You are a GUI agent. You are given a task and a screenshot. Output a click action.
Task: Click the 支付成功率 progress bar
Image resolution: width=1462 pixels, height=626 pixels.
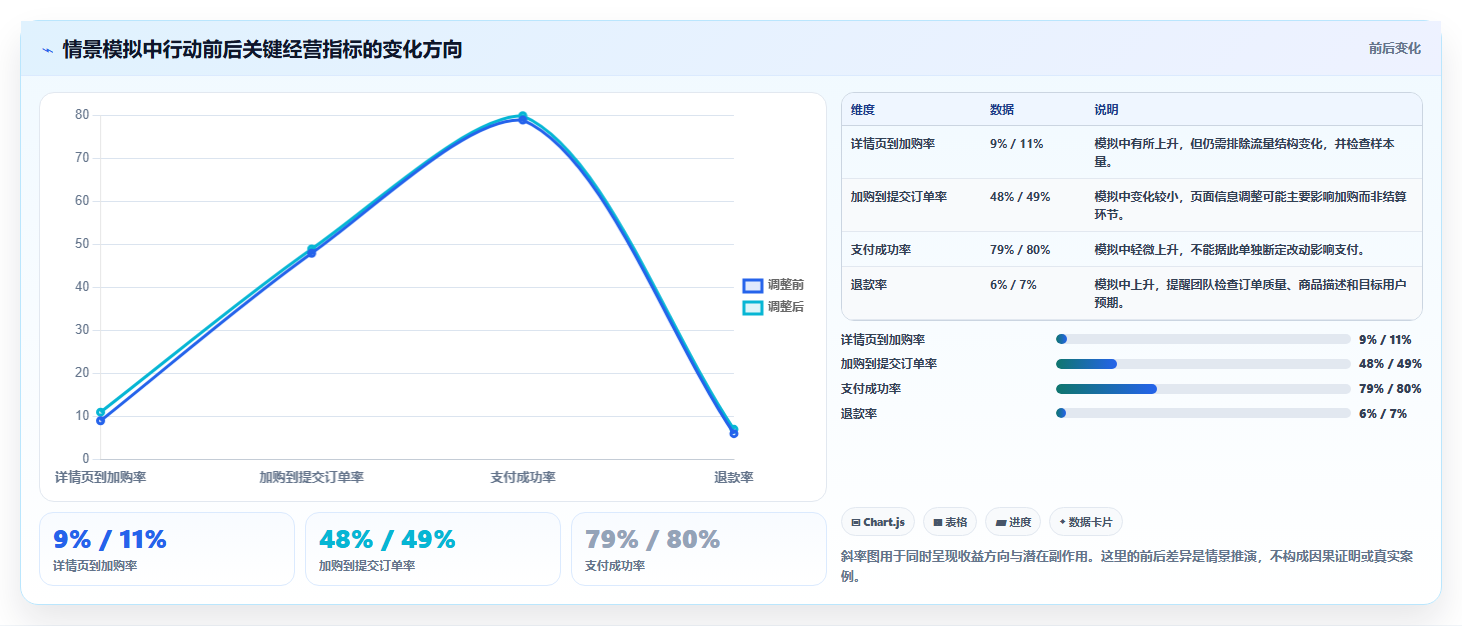click(x=1203, y=388)
